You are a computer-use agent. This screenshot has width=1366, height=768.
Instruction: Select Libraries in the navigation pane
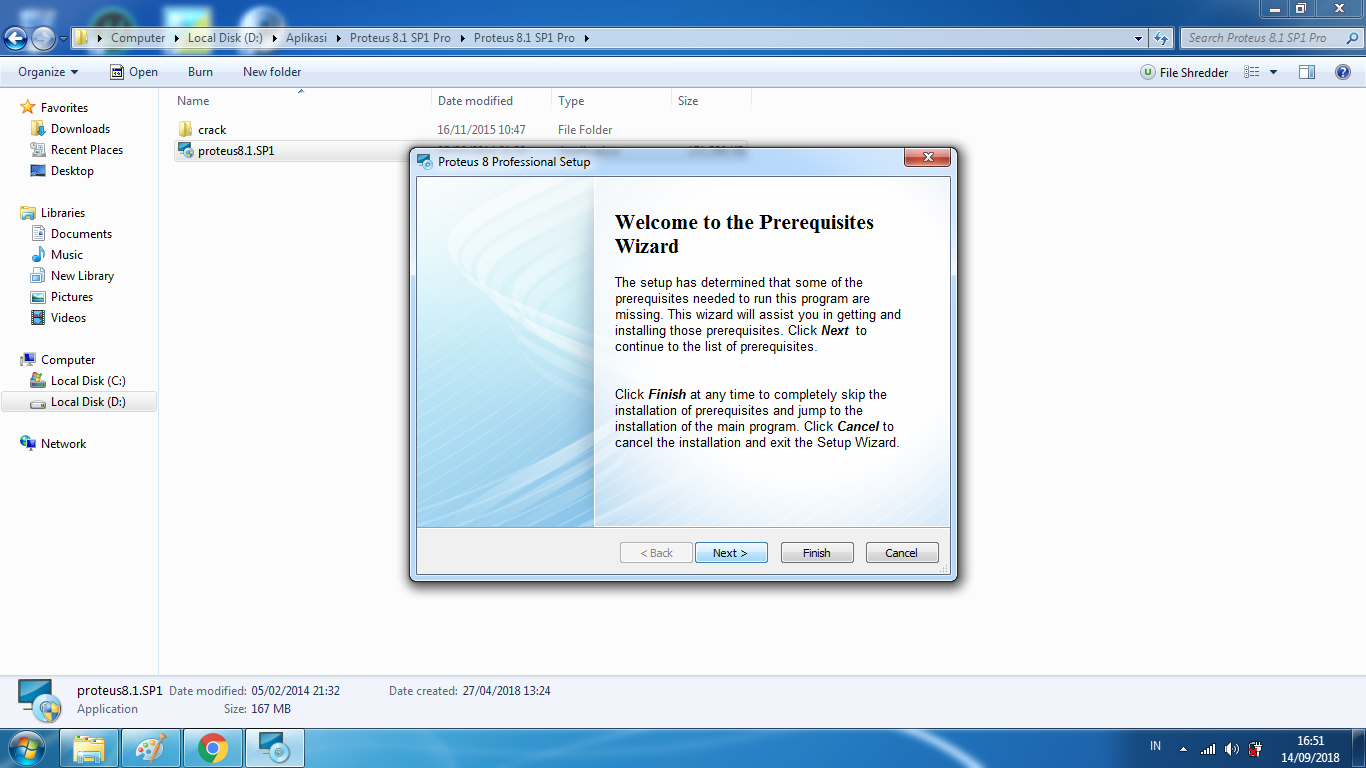click(62, 213)
